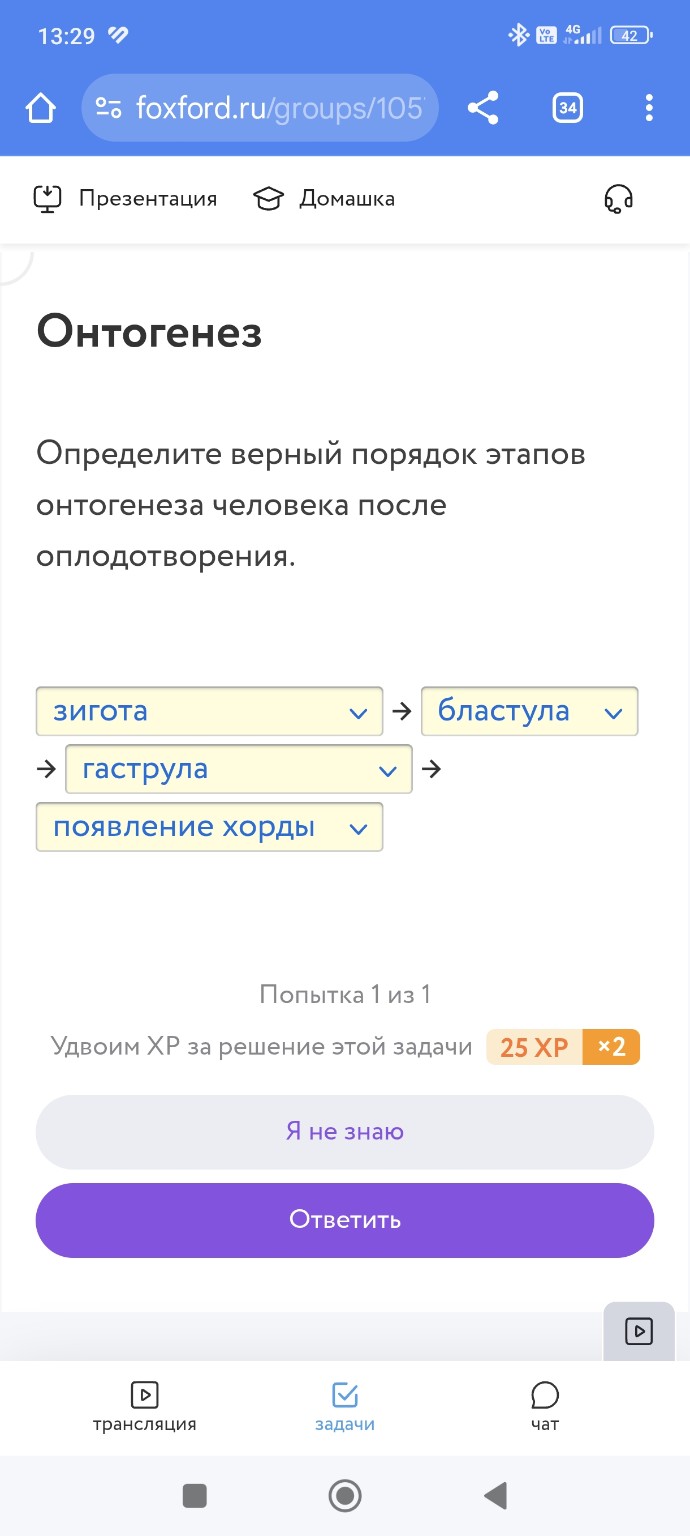
Task: Open the трансляция broadcast icon
Action: click(x=145, y=1395)
